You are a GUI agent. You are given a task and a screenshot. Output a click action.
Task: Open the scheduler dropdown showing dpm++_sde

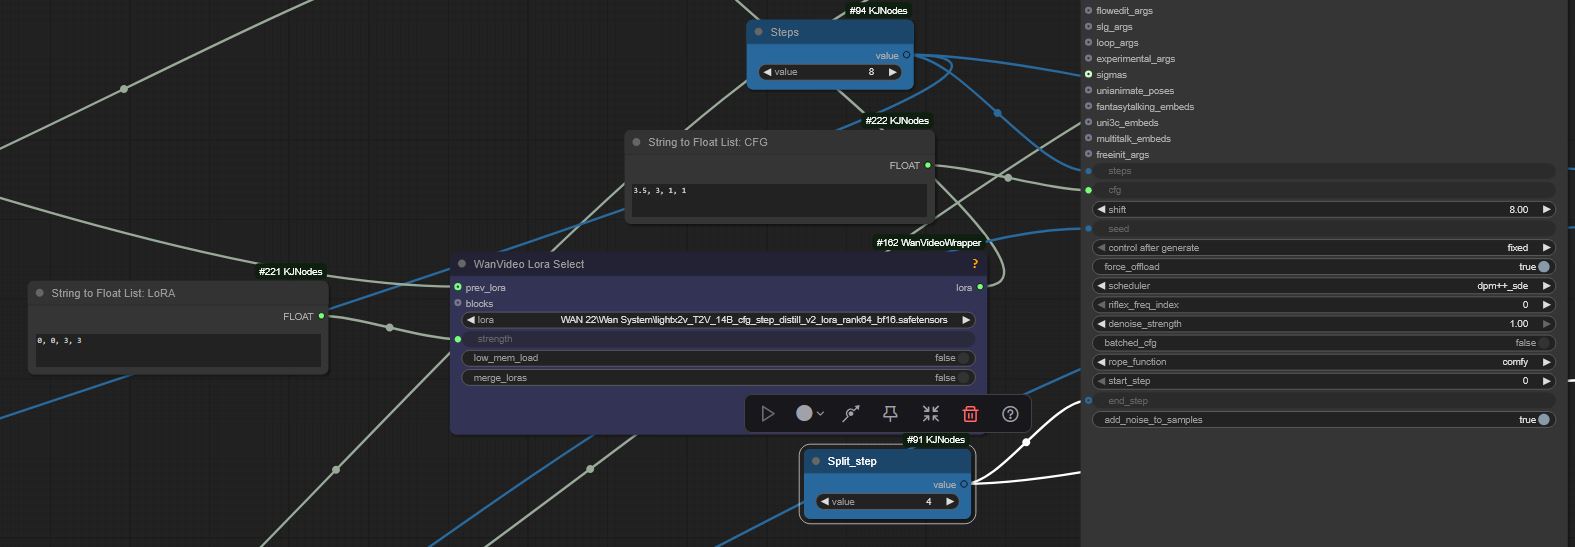point(1324,286)
